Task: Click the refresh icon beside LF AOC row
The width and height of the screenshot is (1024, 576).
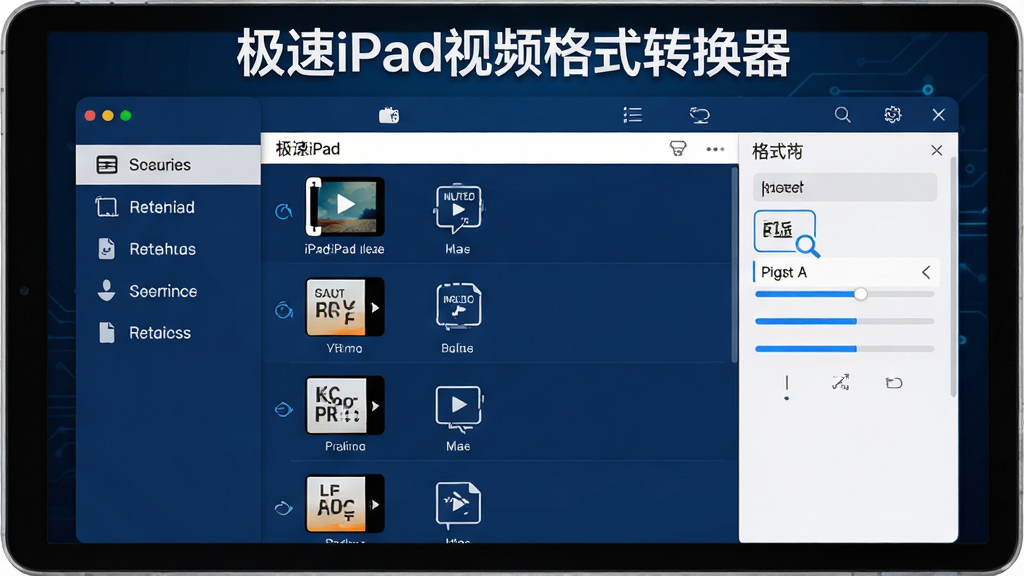Action: 283,507
